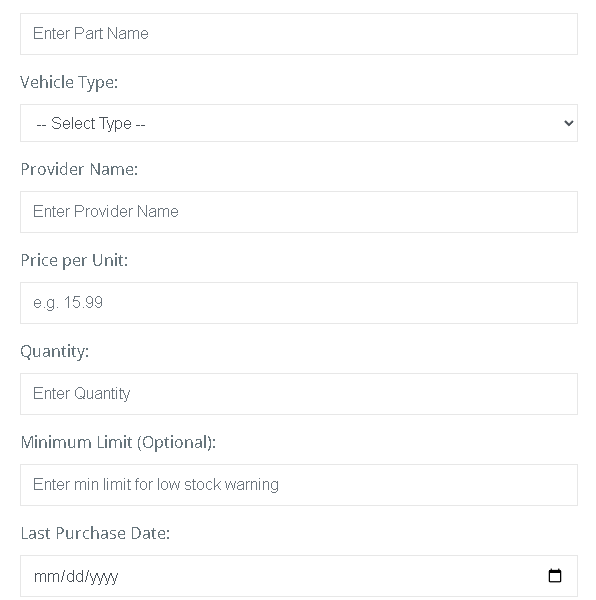Click the Enter Part Name field
Viewport: 596px width, 600px height.
pyautogui.click(x=299, y=34)
